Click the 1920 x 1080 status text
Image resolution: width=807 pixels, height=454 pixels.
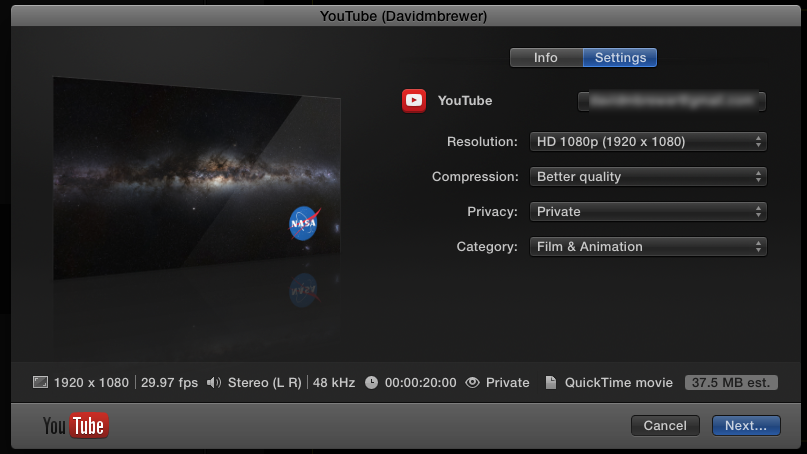pyautogui.click(x=91, y=382)
